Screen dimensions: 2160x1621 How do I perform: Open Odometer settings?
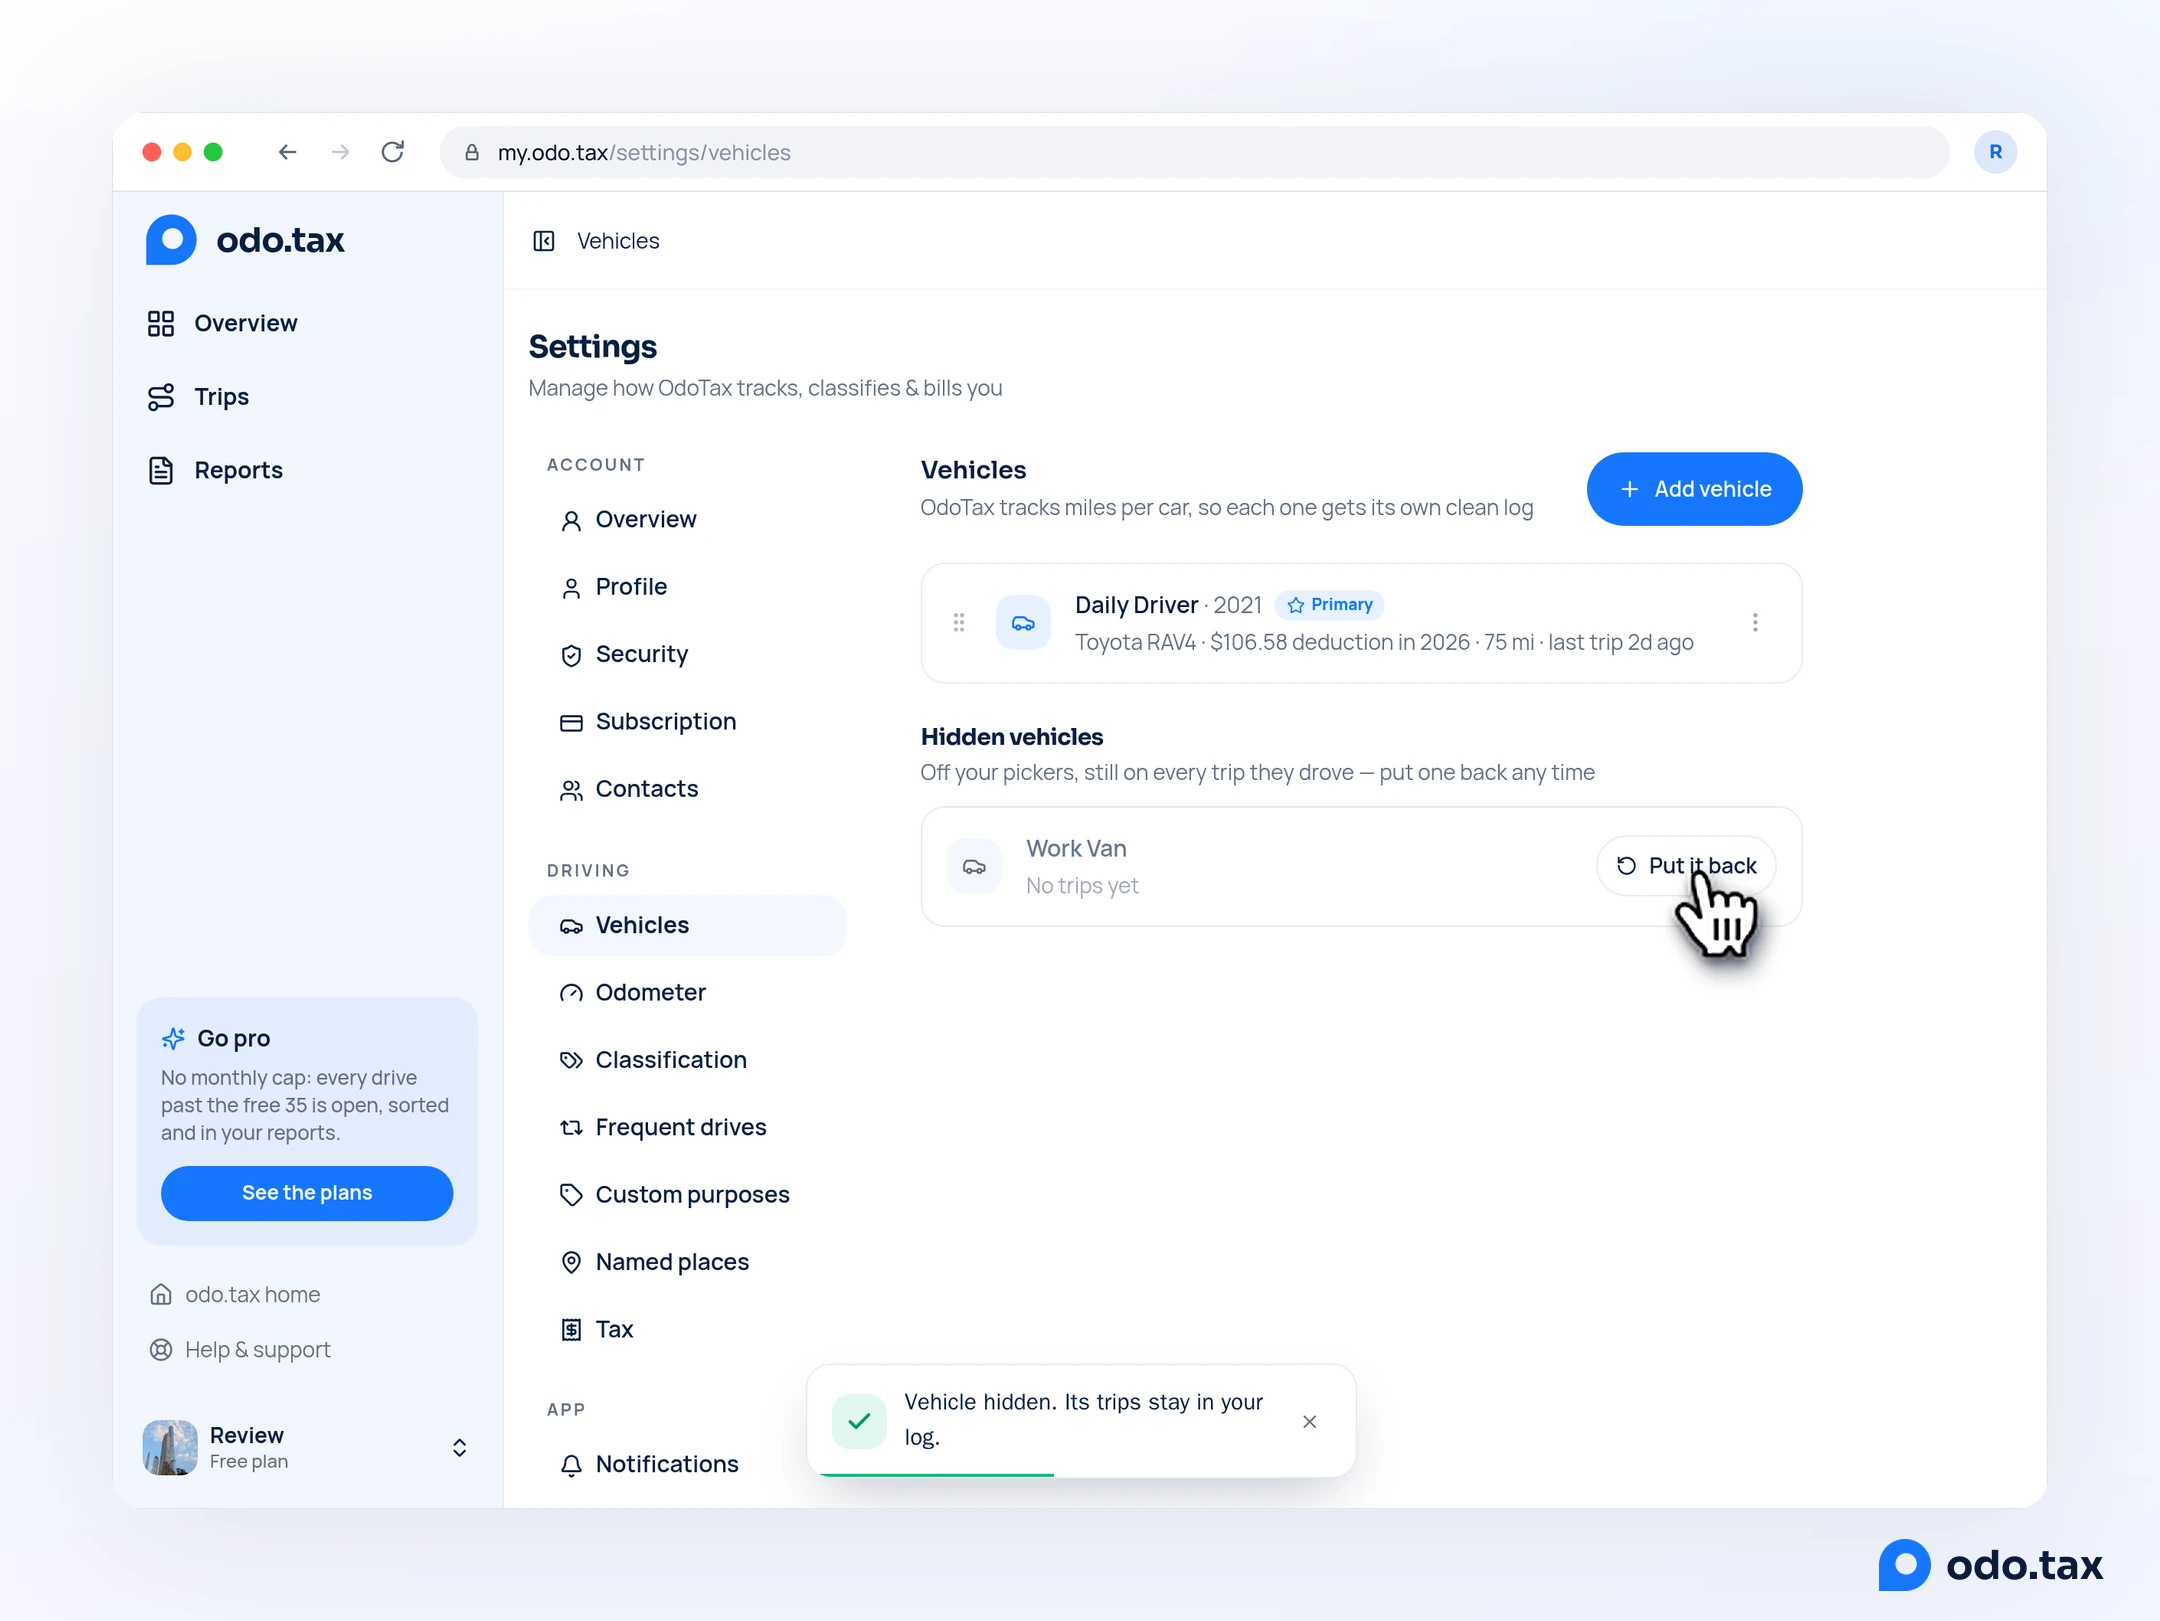pyautogui.click(x=688, y=993)
